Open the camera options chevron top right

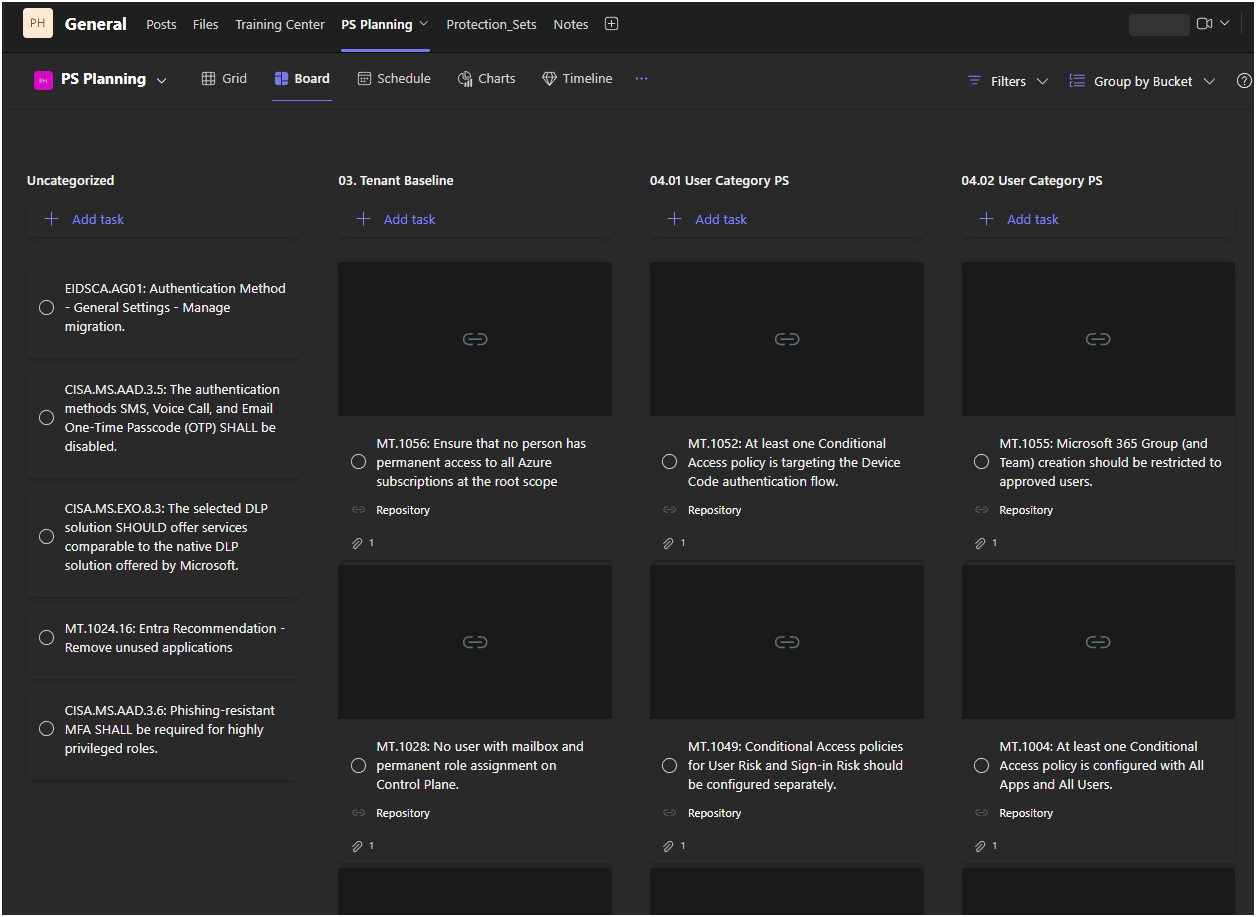pos(1225,21)
